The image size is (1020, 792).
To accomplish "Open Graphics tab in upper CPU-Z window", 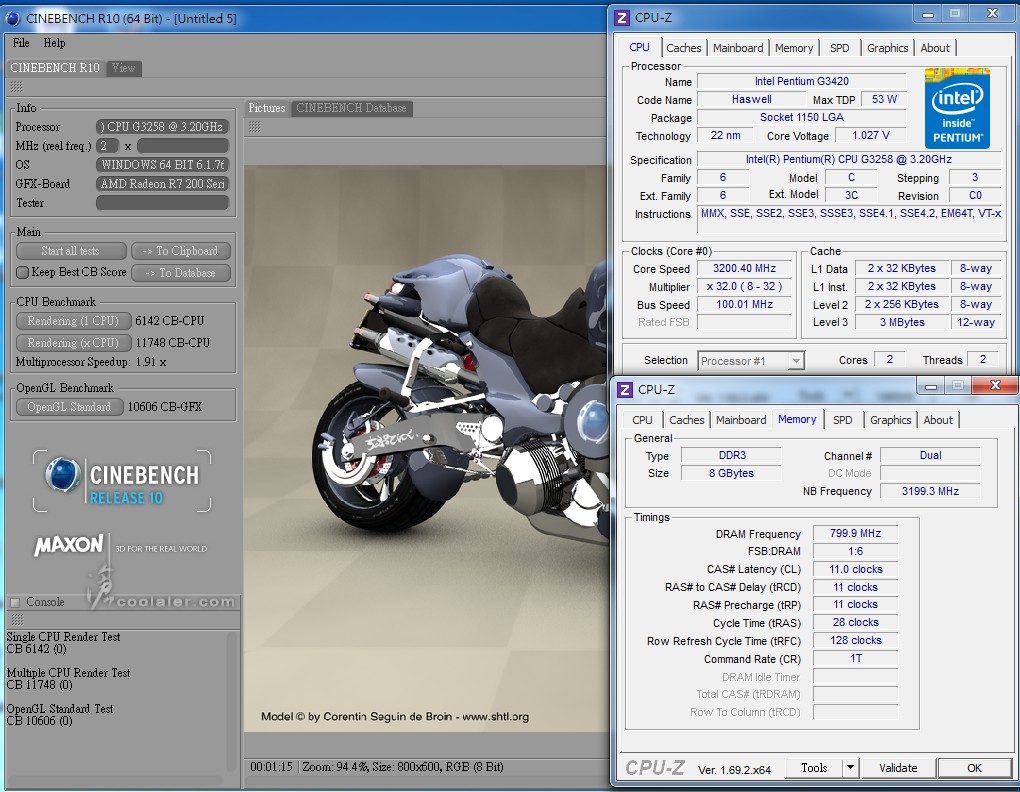I will pyautogui.click(x=887, y=48).
